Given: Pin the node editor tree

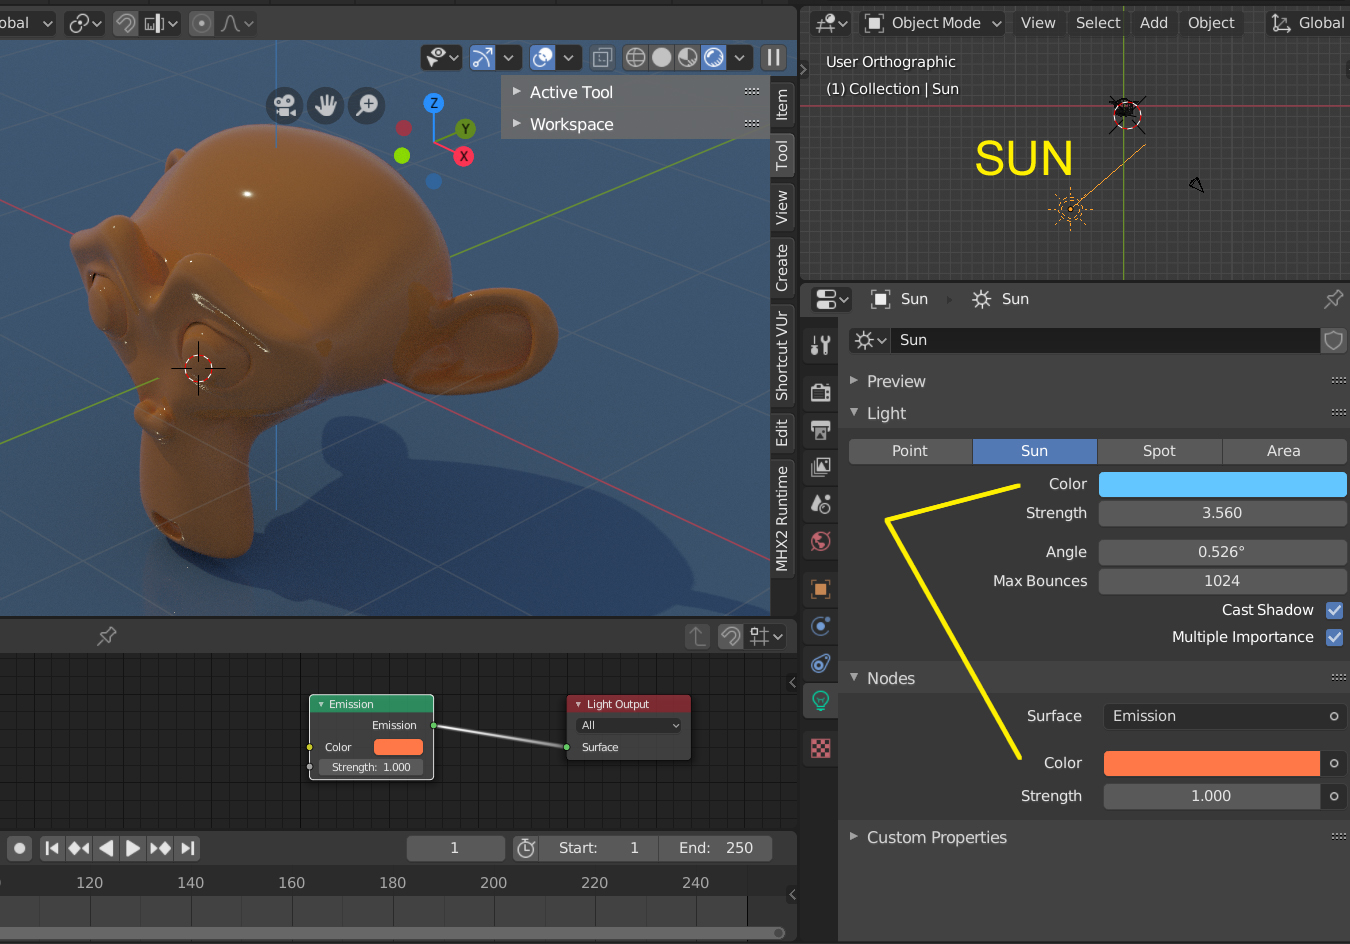Looking at the screenshot, I should [x=107, y=636].
